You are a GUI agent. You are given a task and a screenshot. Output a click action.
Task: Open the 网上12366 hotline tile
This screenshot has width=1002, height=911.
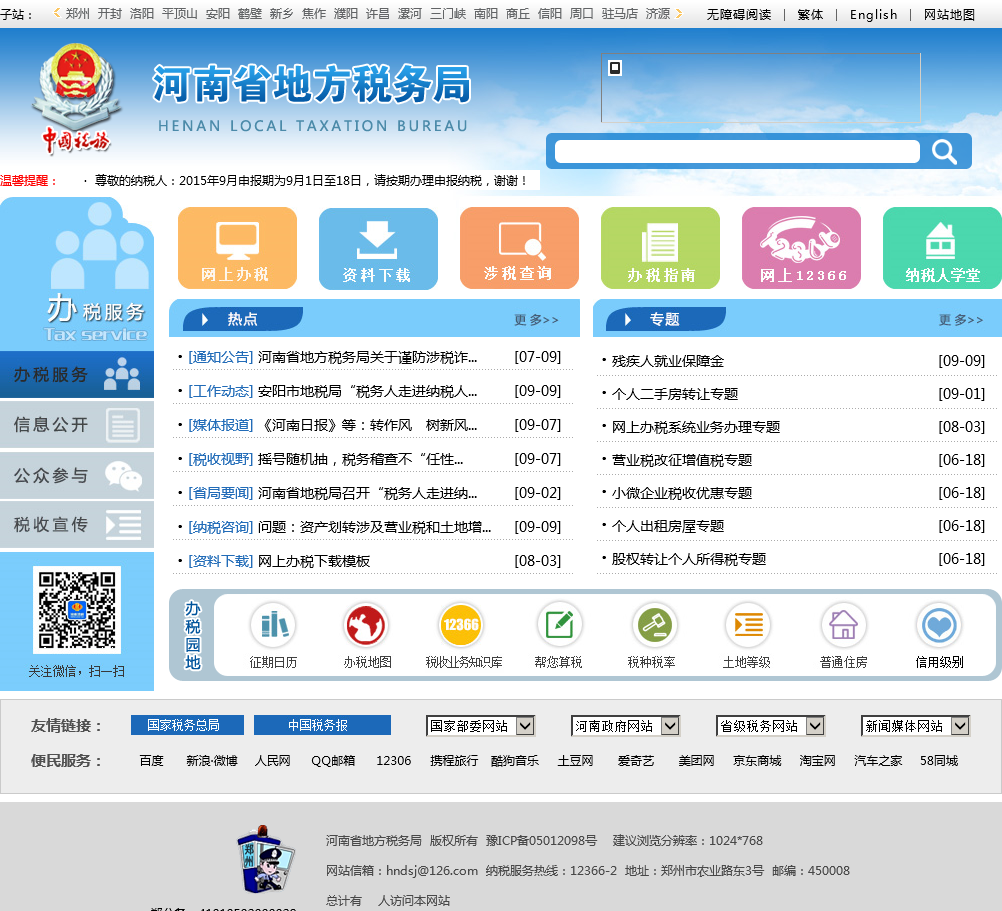(801, 248)
